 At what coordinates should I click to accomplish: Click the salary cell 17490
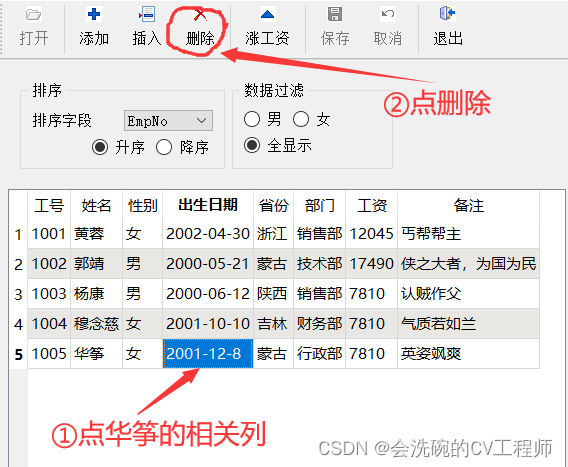coord(372,264)
